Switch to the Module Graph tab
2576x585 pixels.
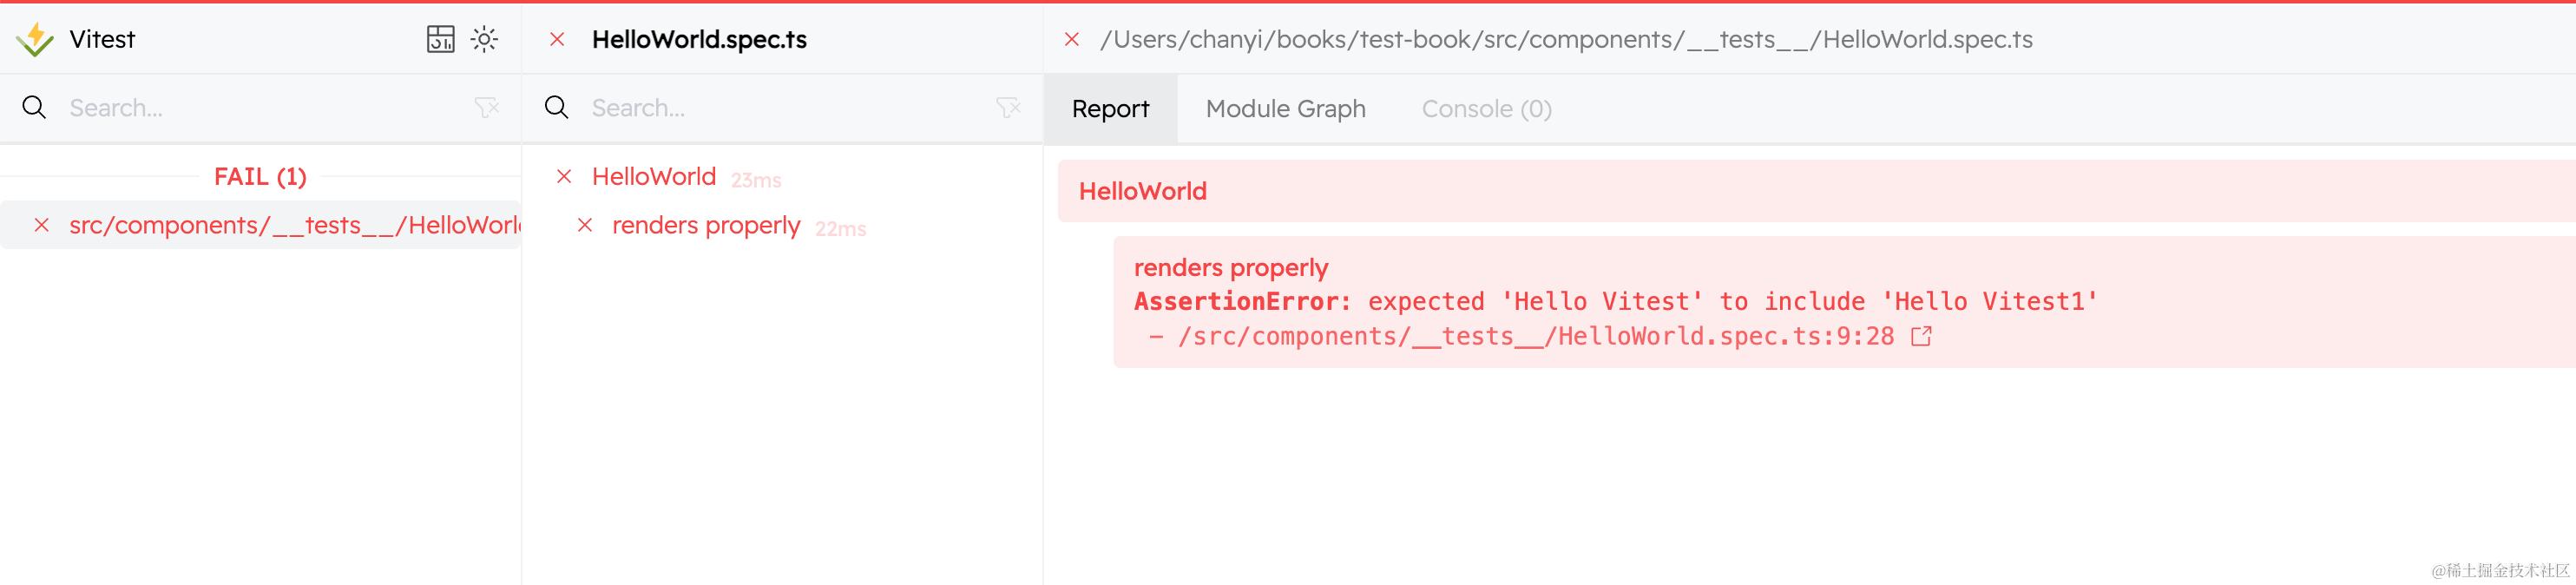click(x=1286, y=108)
